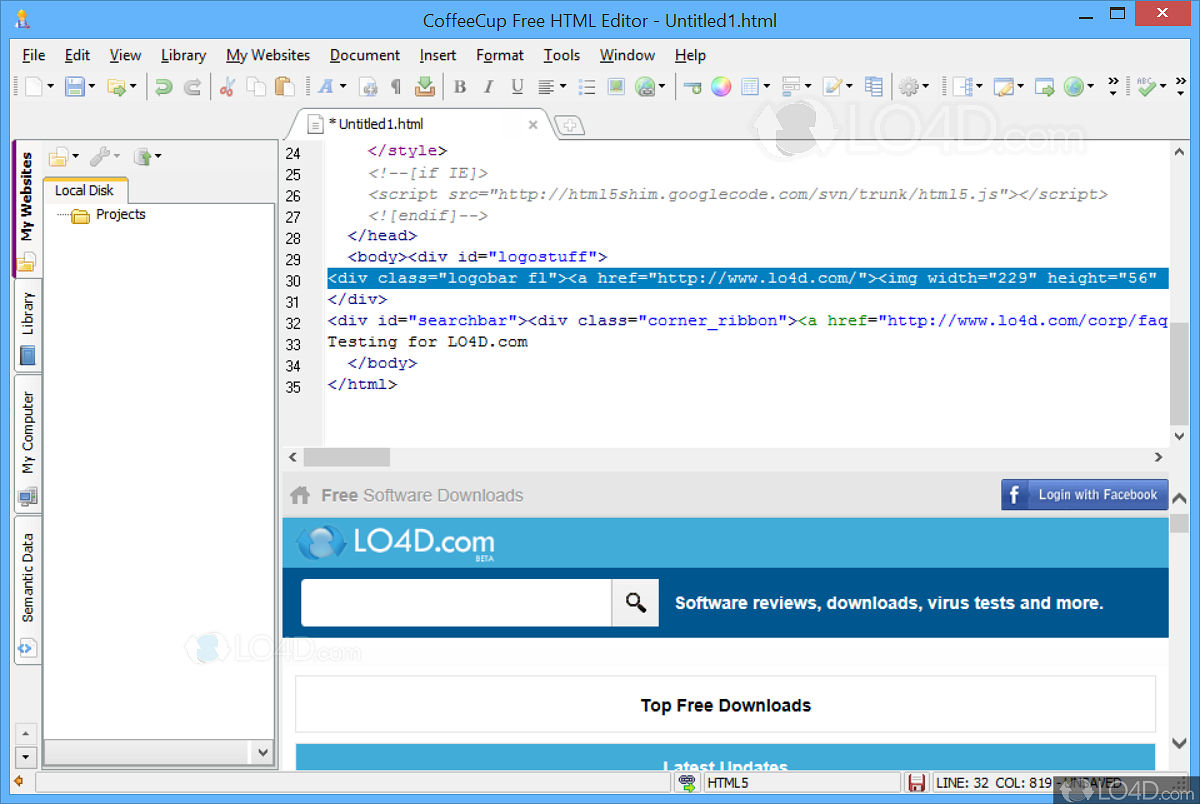Toggle Italic formatting
Screen dimensions: 1200x804
pos(488,87)
